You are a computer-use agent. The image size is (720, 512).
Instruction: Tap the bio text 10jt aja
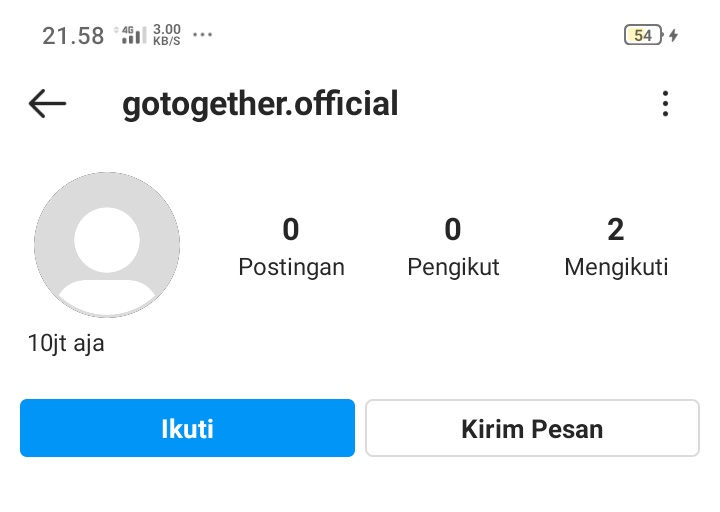(66, 344)
